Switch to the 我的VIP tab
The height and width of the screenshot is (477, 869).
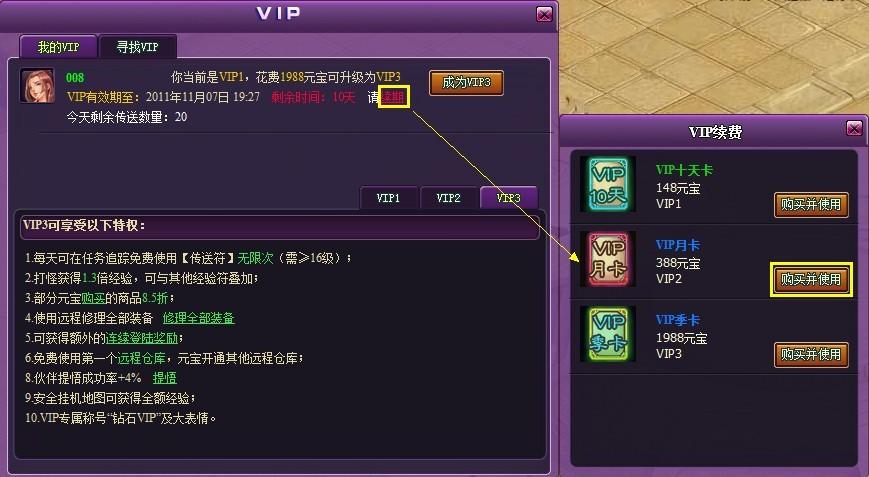(58, 47)
